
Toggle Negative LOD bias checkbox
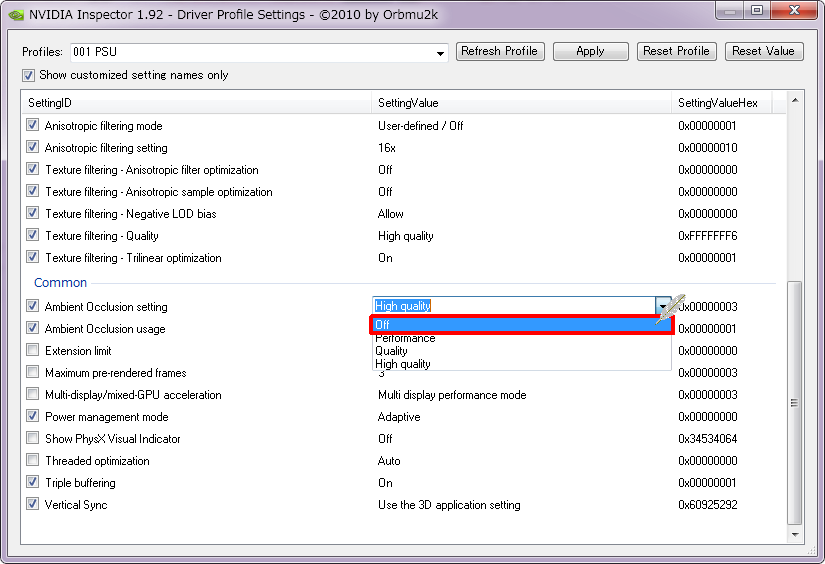[x=33, y=214]
